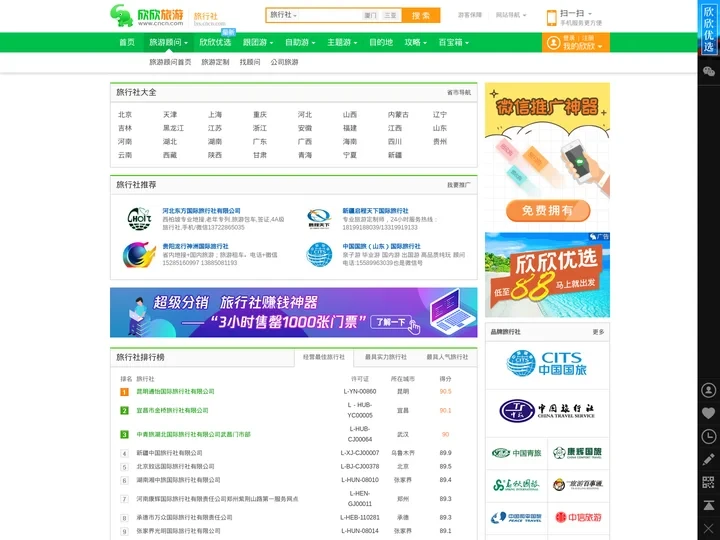This screenshot has height=540, width=720.
Task: Open 春秋国旅 brand logo
Action: [x=516, y=484]
